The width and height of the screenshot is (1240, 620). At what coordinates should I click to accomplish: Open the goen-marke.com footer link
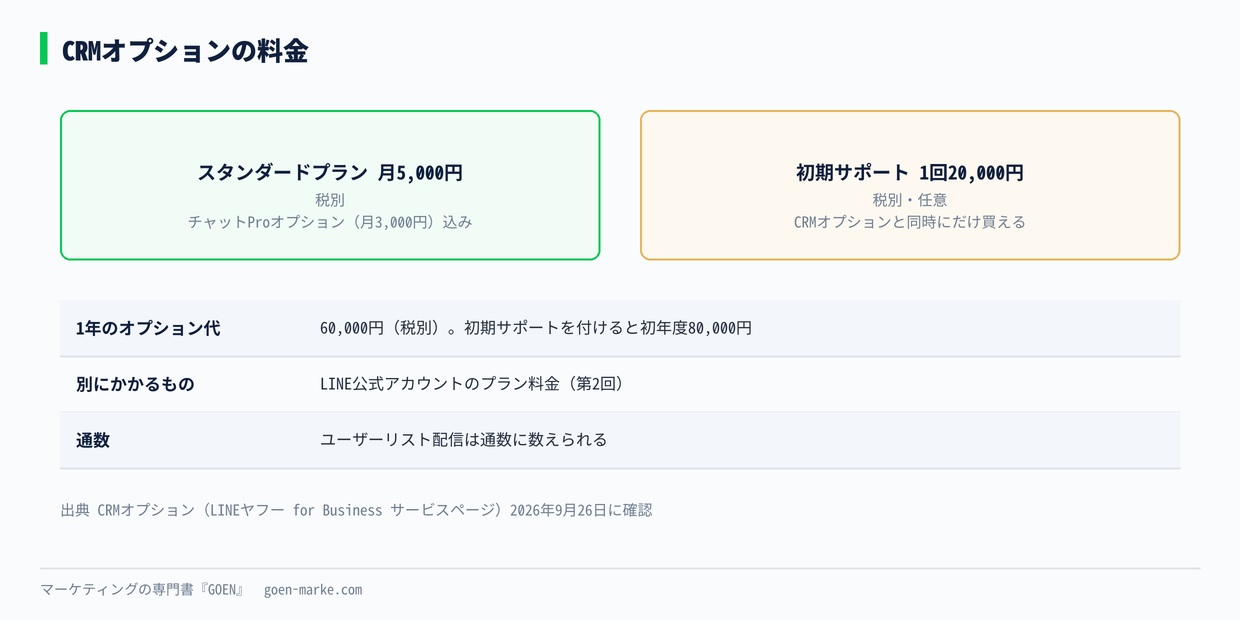coord(313,590)
